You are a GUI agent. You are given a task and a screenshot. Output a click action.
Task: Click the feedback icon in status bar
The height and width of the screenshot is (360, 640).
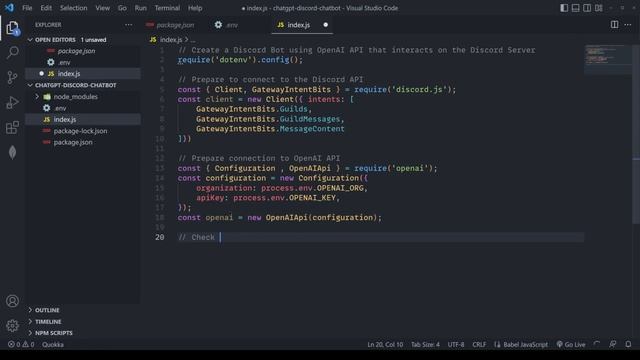click(x=613, y=344)
